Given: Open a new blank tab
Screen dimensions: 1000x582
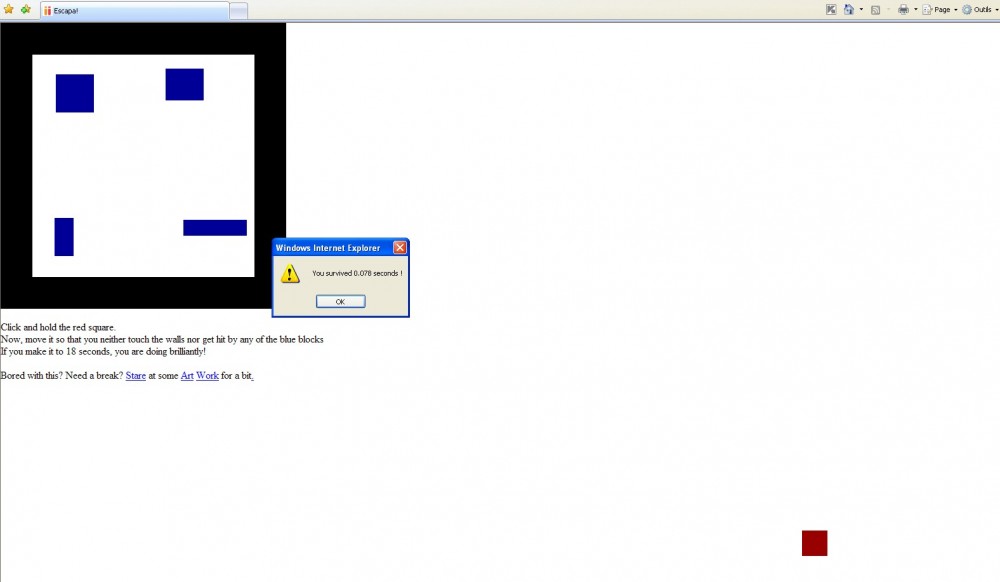Looking at the screenshot, I should point(239,10).
